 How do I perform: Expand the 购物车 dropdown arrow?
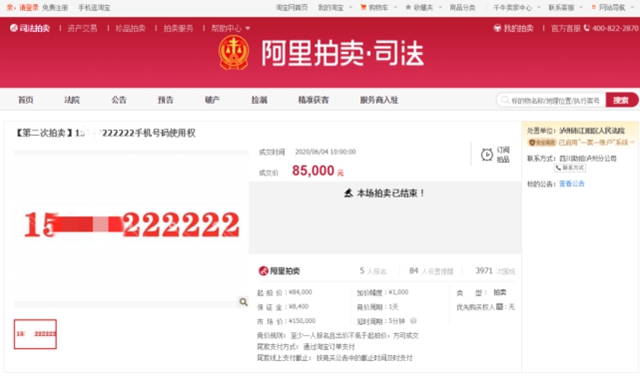pos(395,7)
